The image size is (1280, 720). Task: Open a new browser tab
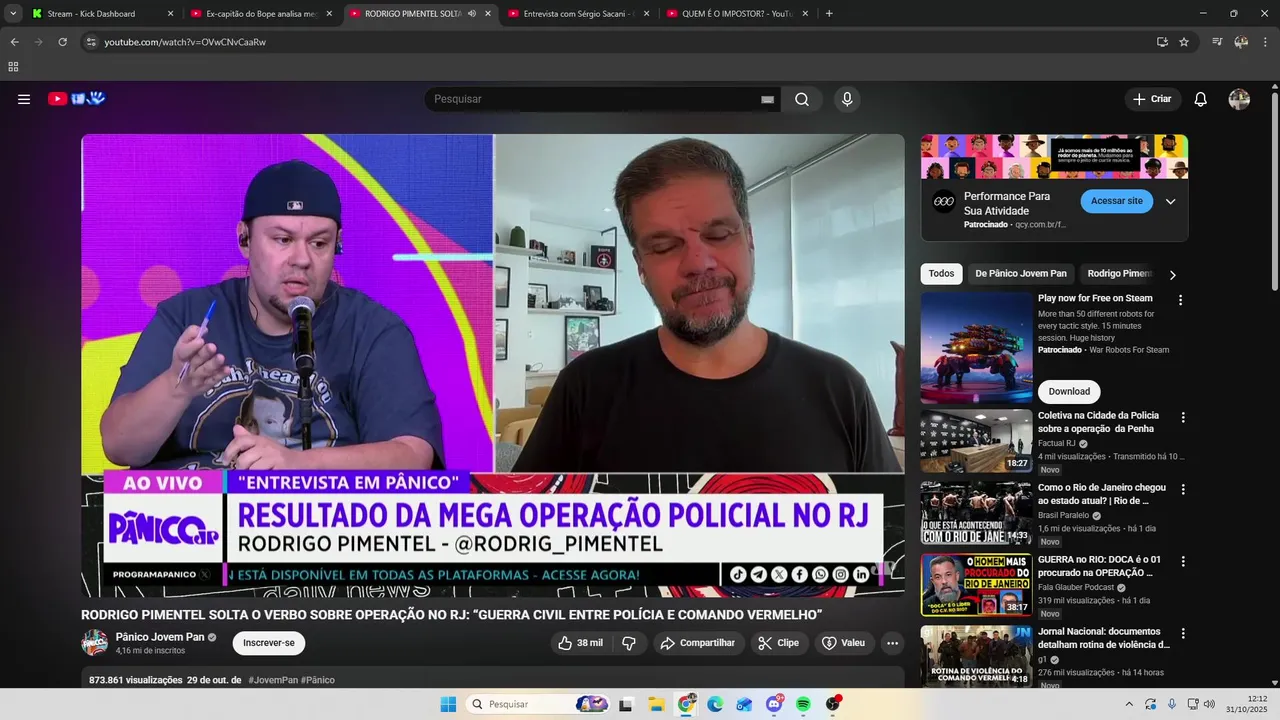829,14
